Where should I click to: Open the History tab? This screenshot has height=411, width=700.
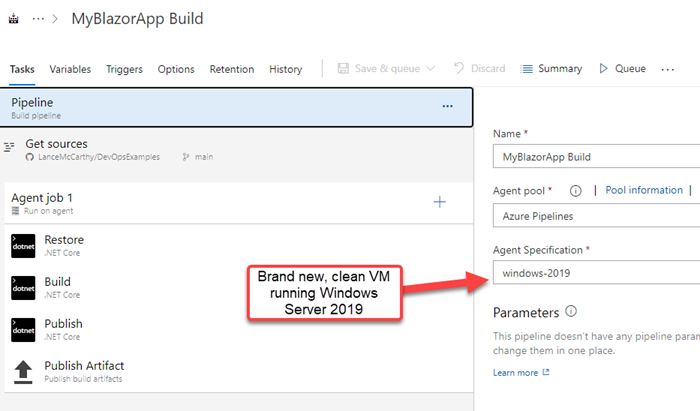coord(285,69)
